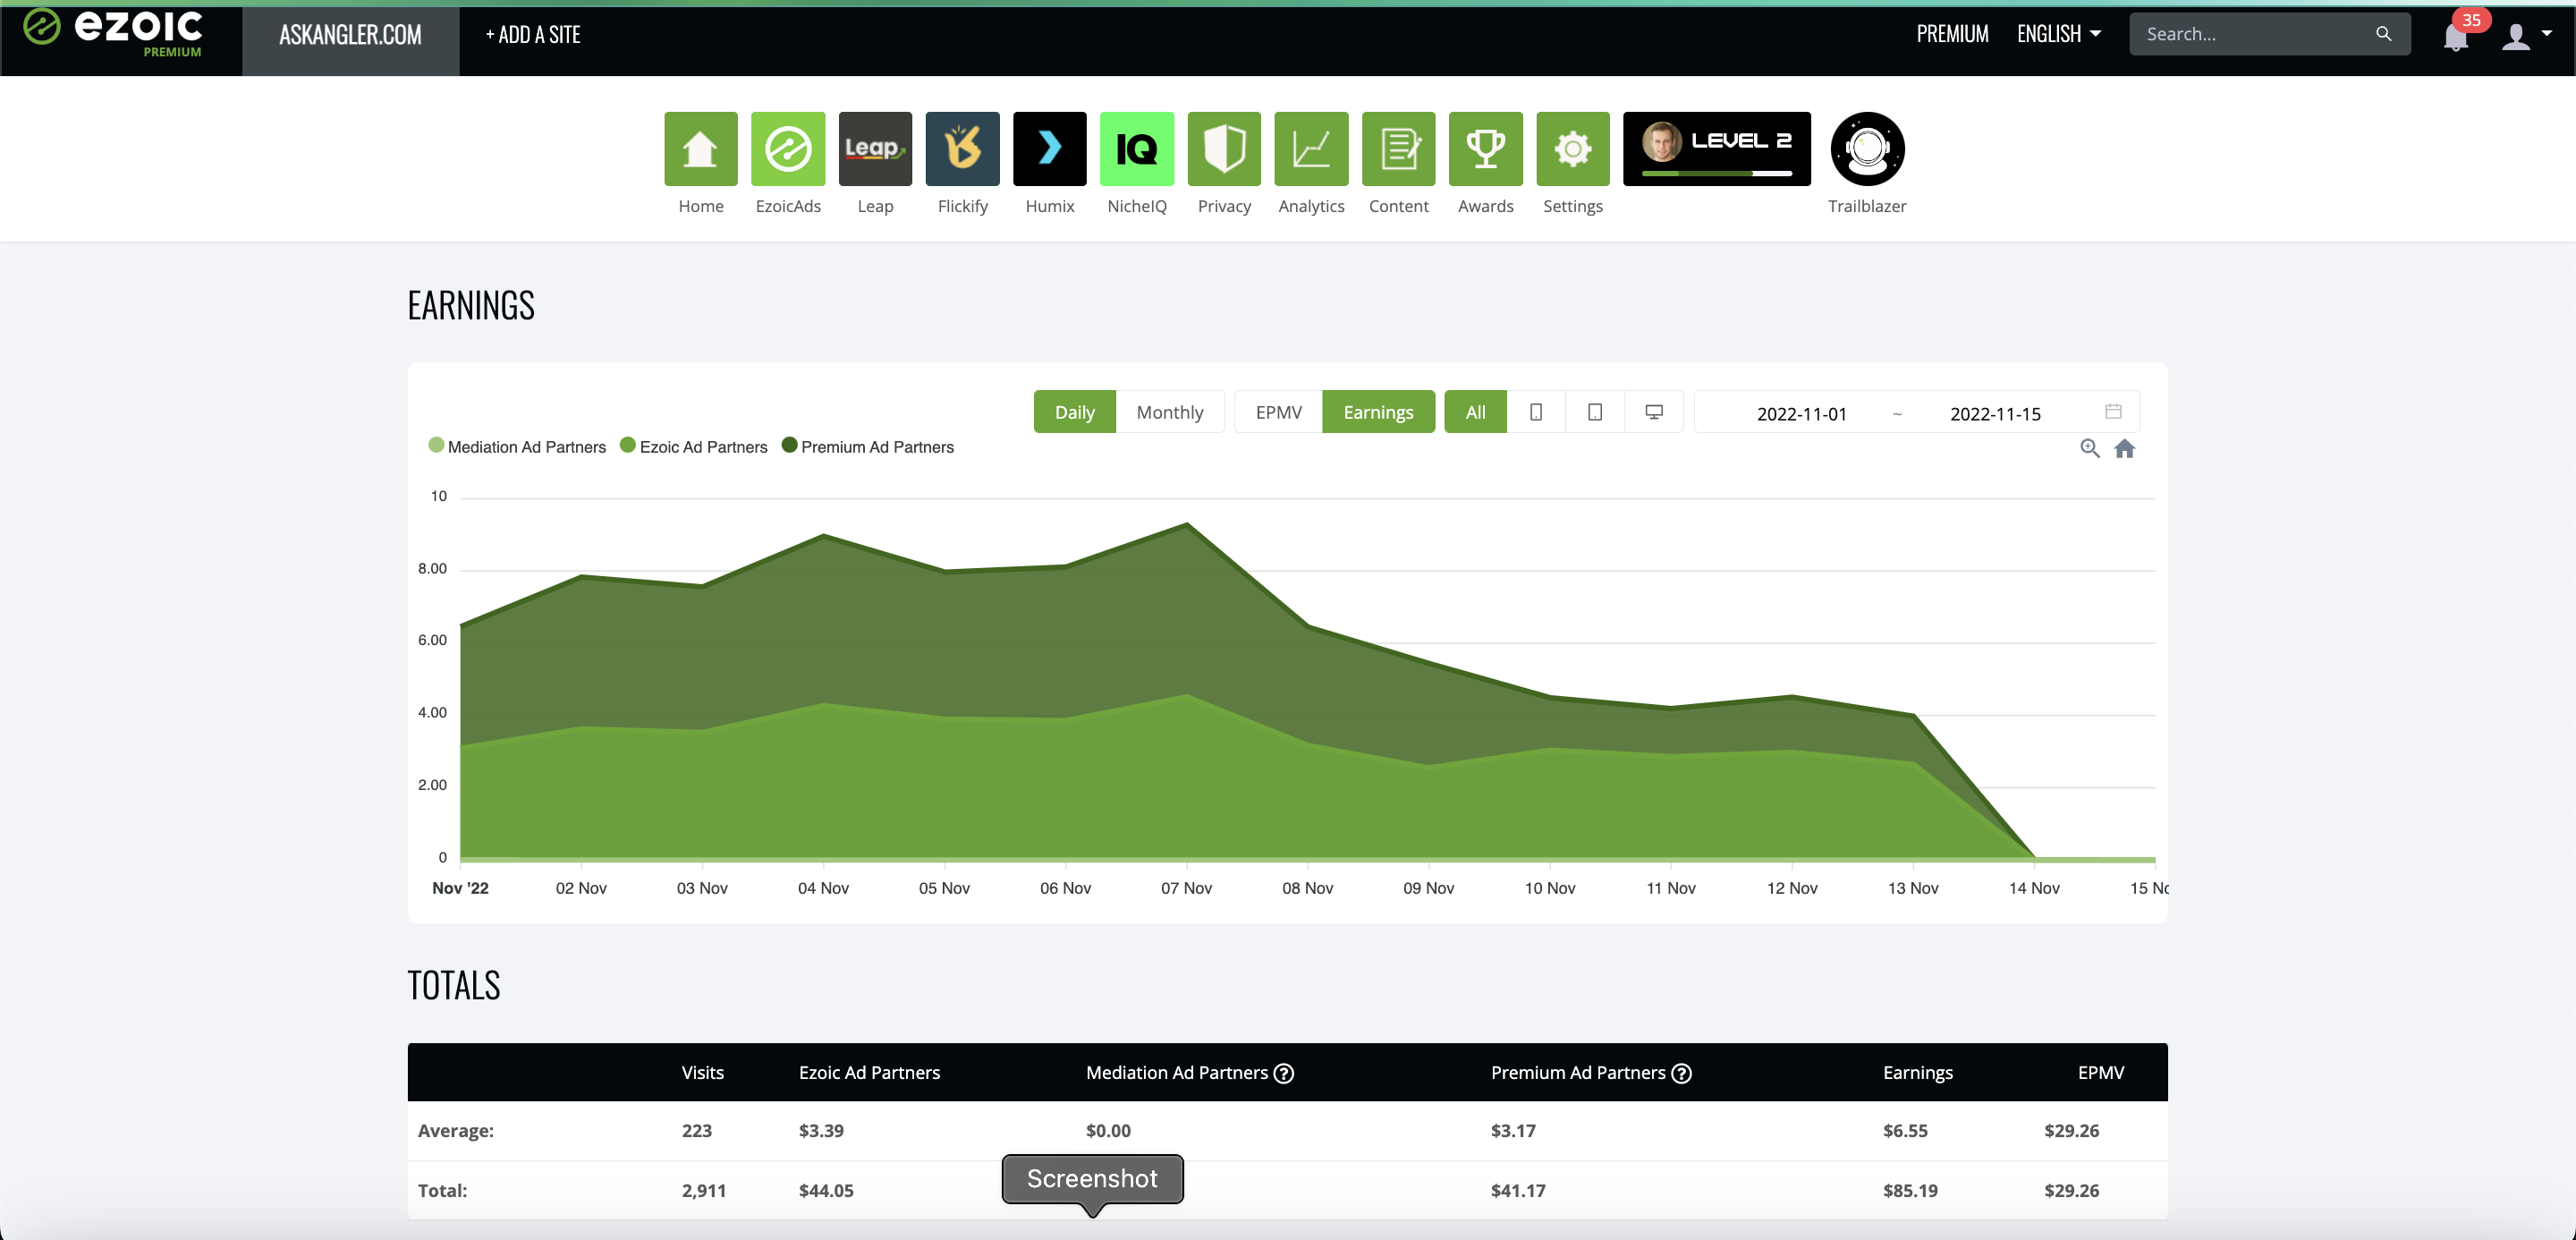Toggle Mediation Ad Partners legend series
The width and height of the screenshot is (2576, 1240).
pyautogui.click(x=517, y=447)
